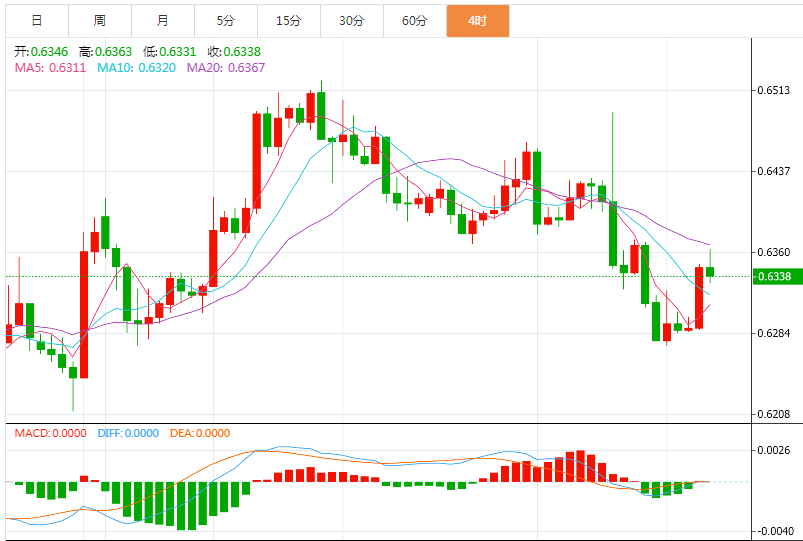Click the green 0.6338 current price tag

point(776,276)
